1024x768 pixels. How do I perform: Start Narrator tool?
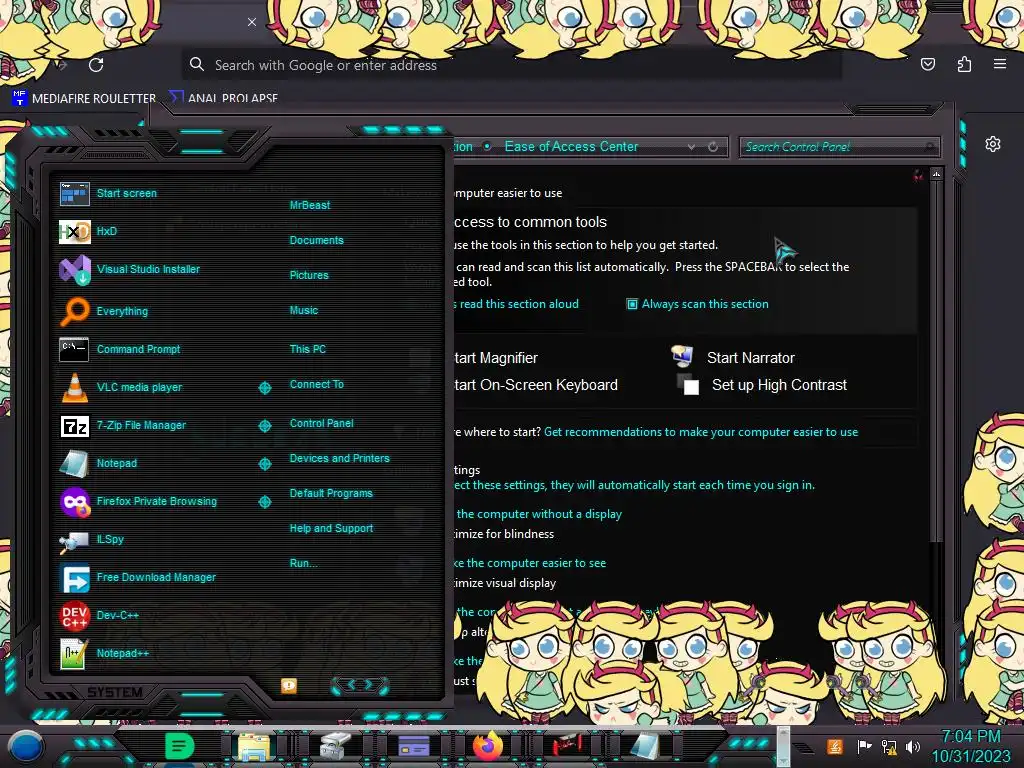(x=750, y=358)
